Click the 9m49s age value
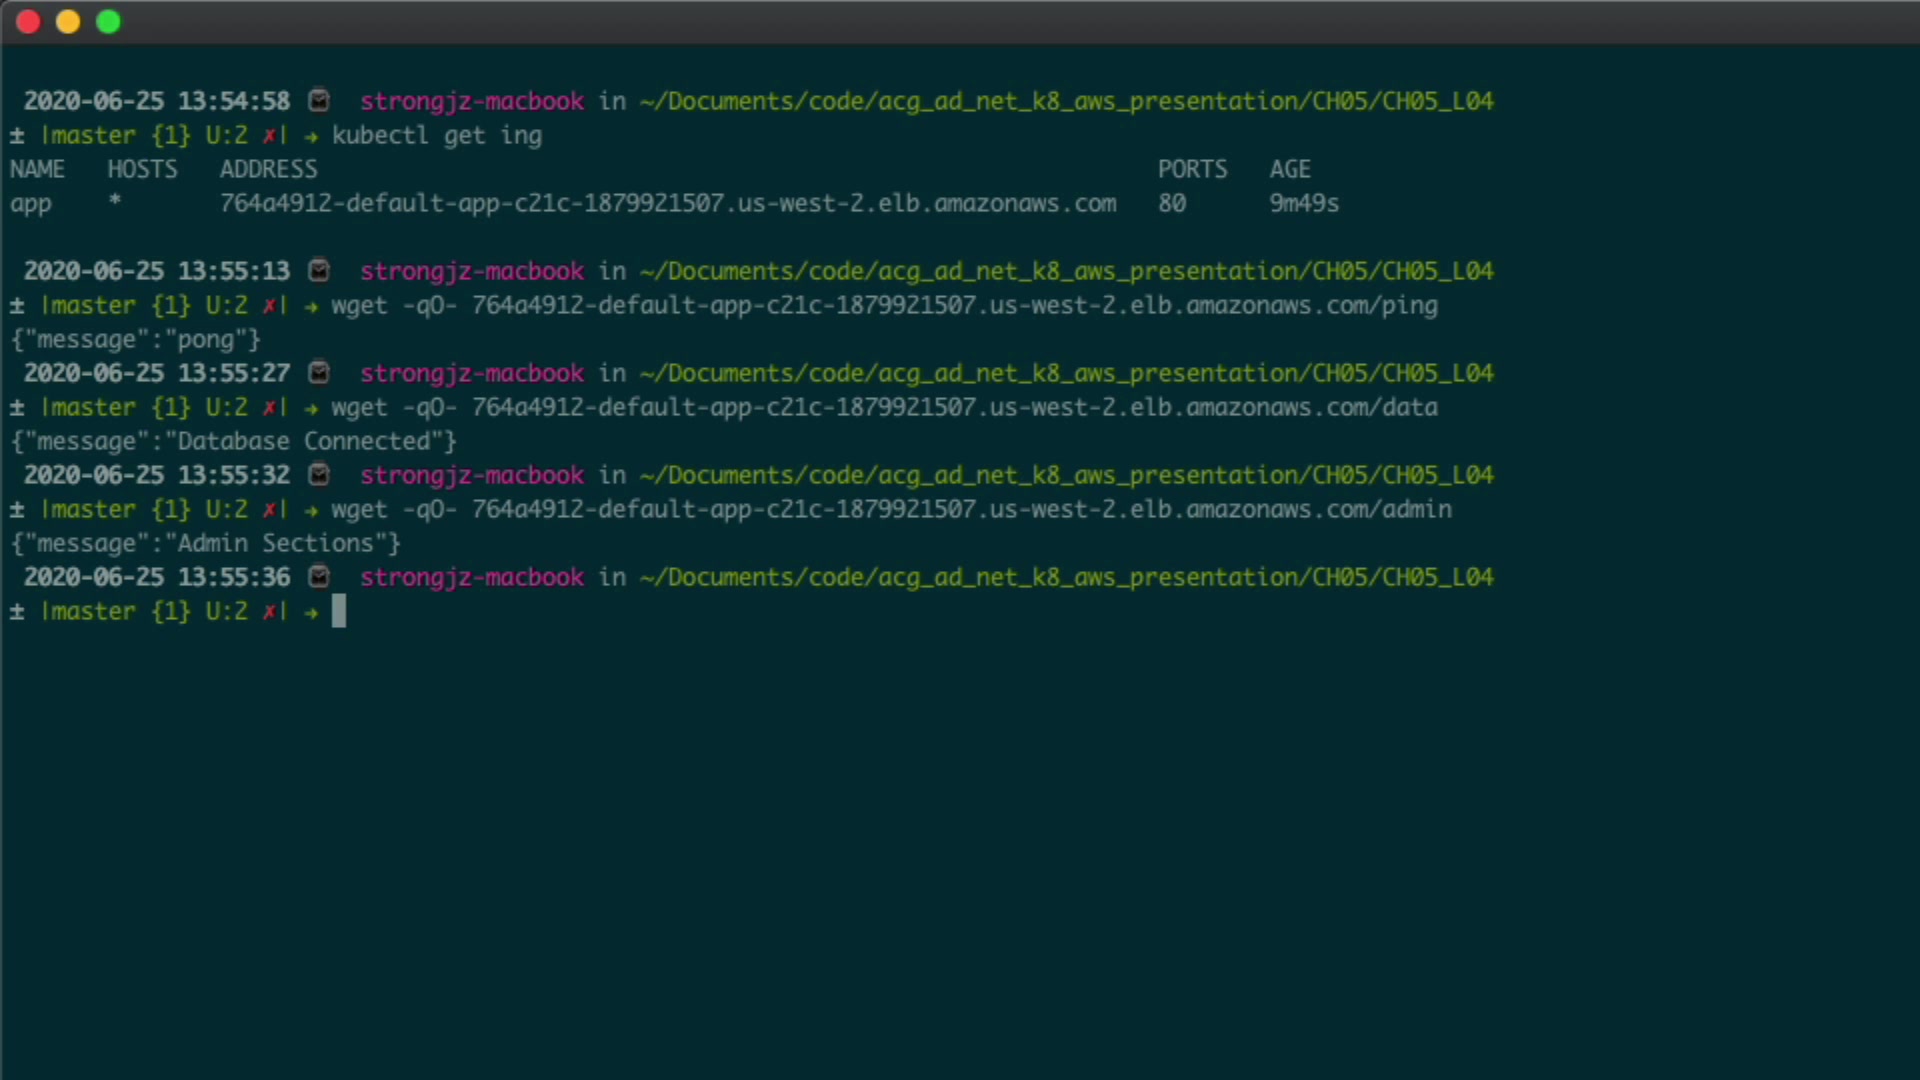1920x1080 pixels. pyautogui.click(x=1303, y=204)
